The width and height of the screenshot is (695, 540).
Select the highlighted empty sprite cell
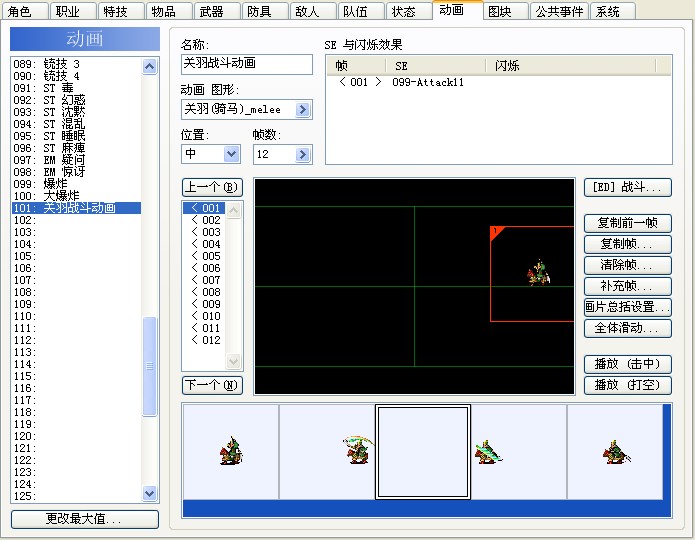coord(423,451)
